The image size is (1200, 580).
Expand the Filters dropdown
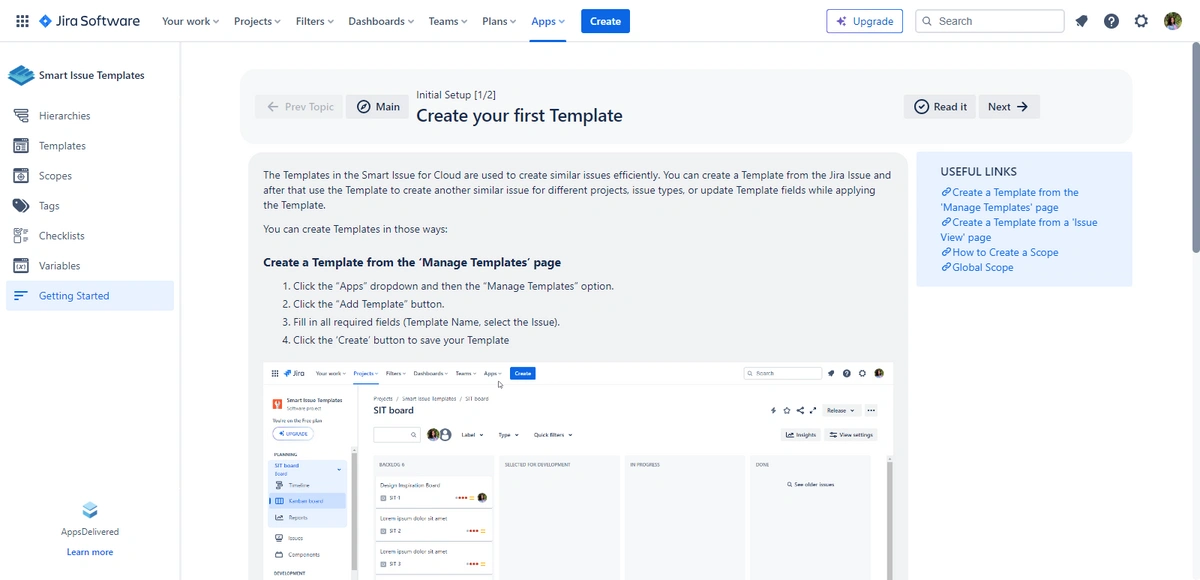pos(314,21)
